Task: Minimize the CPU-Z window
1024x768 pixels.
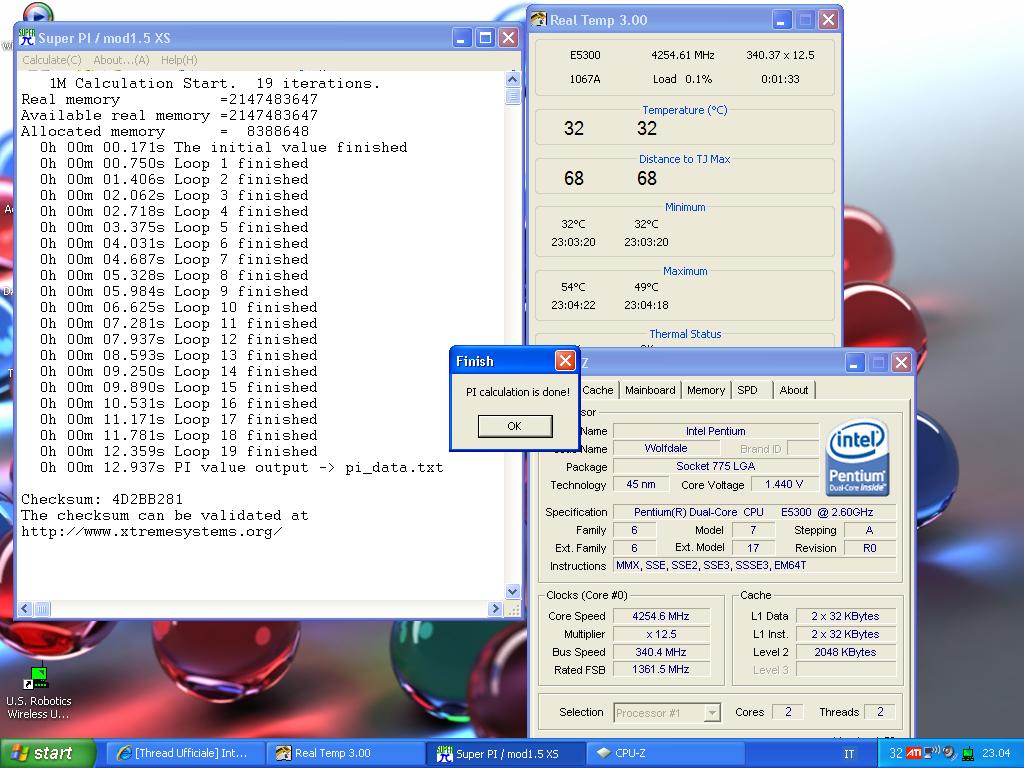Action: tap(855, 362)
